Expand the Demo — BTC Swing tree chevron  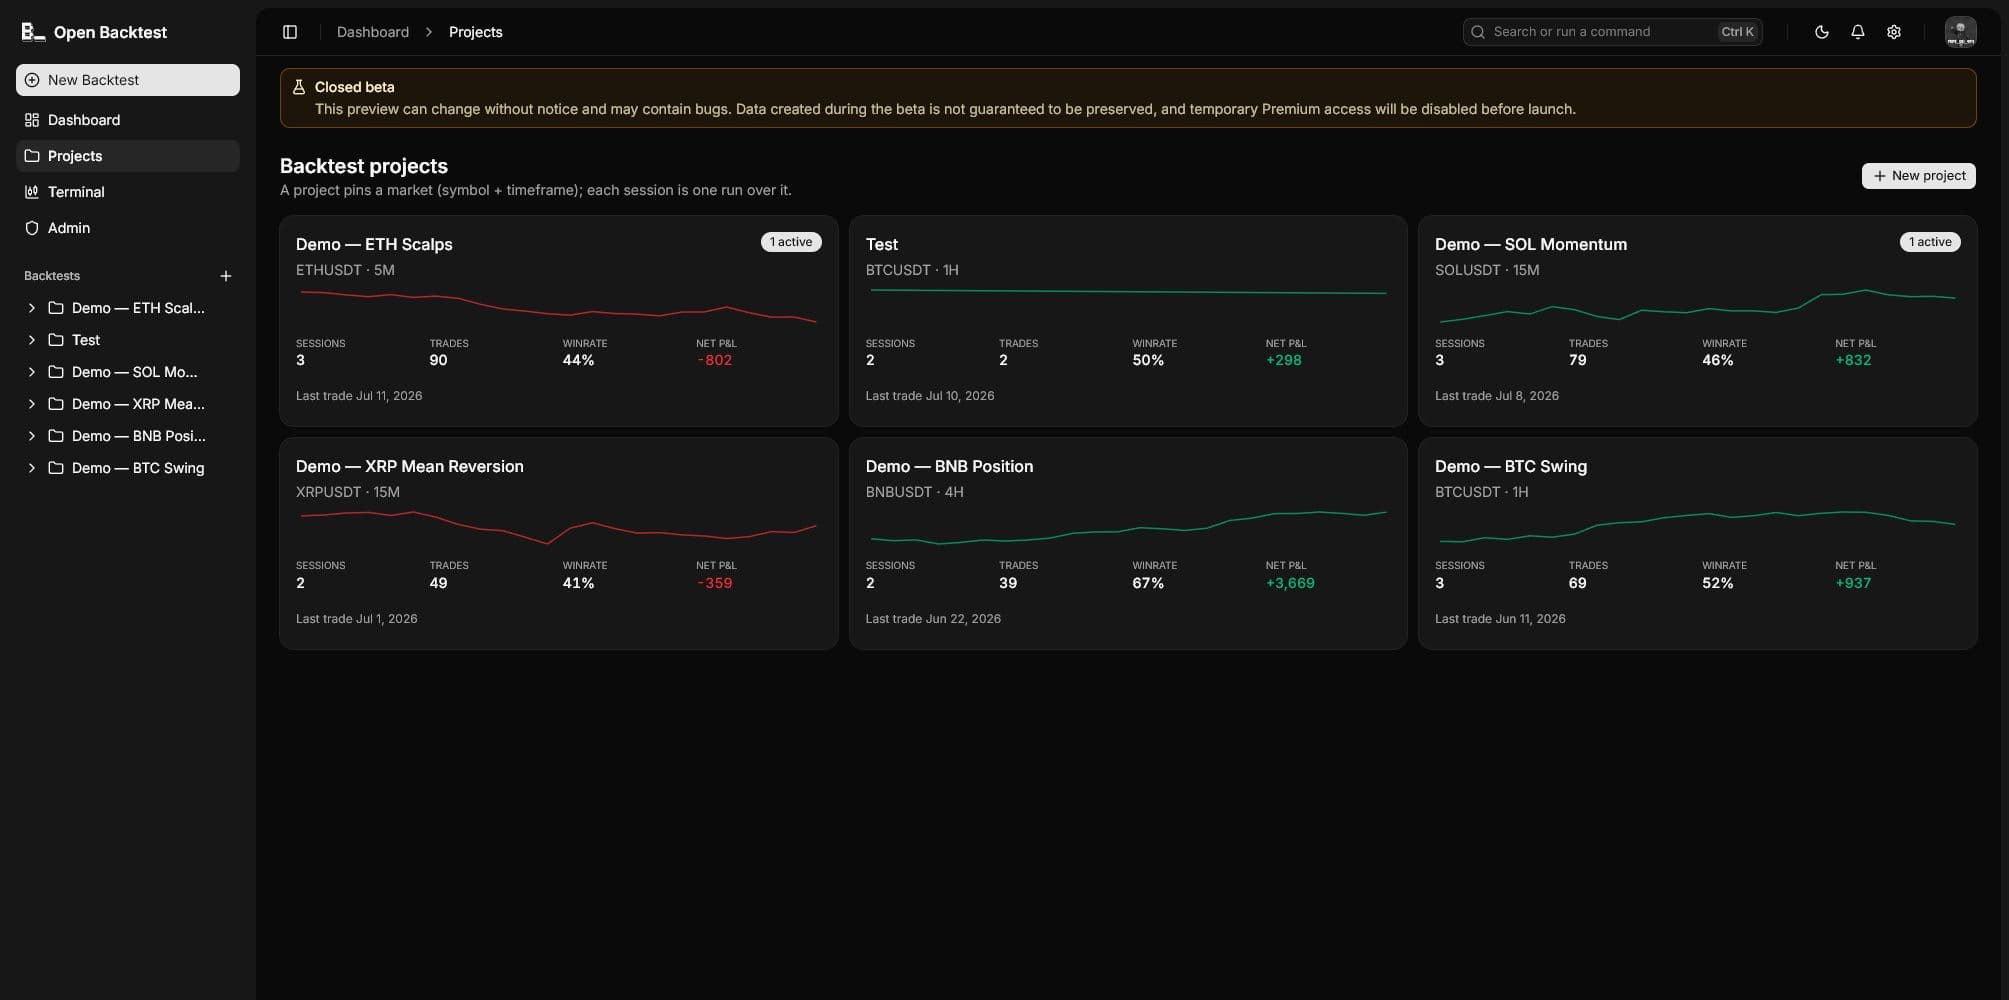(x=31, y=468)
